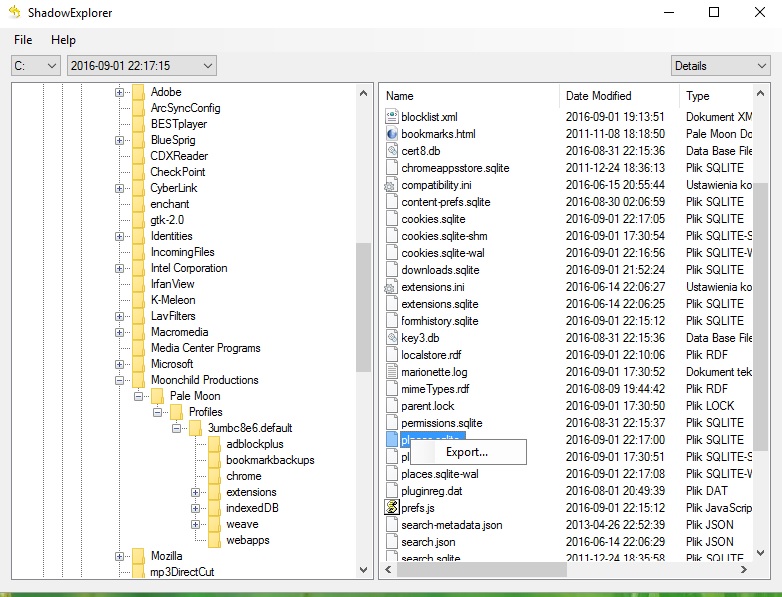Expand the weave tree node

click(x=195, y=524)
